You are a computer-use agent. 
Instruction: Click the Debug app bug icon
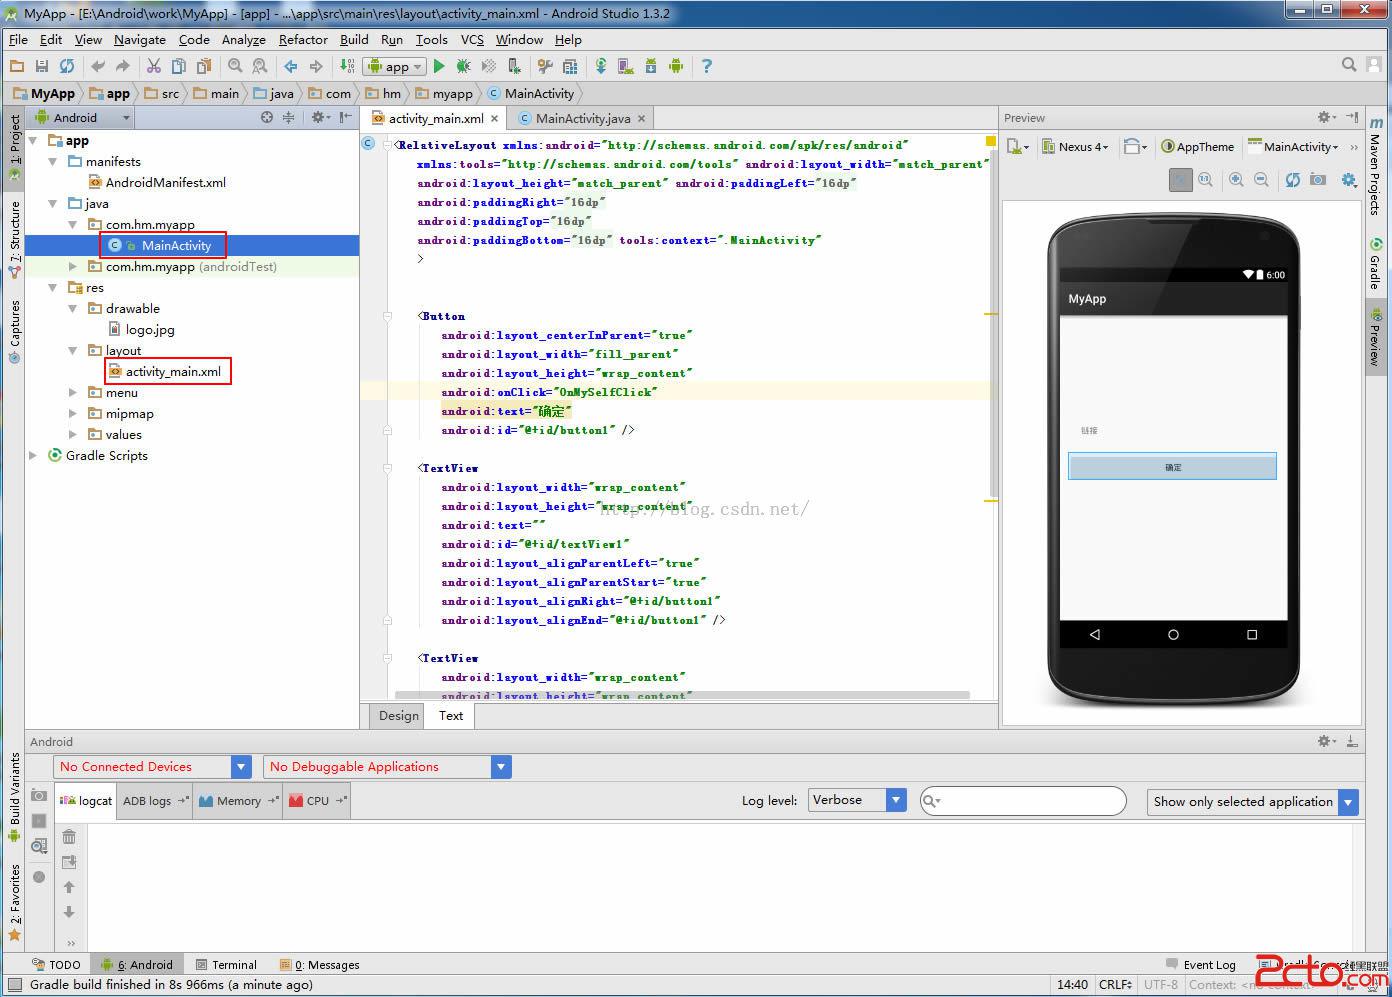pyautogui.click(x=463, y=66)
